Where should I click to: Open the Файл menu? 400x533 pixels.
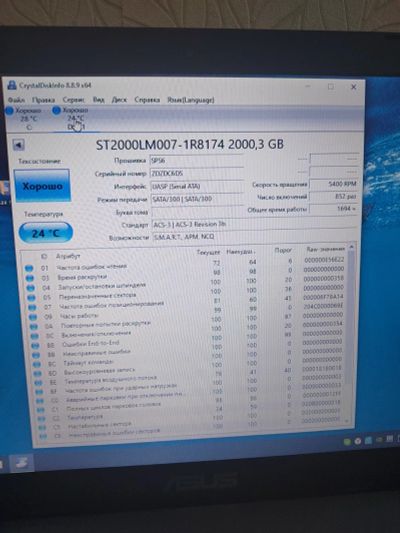pyautogui.click(x=16, y=100)
